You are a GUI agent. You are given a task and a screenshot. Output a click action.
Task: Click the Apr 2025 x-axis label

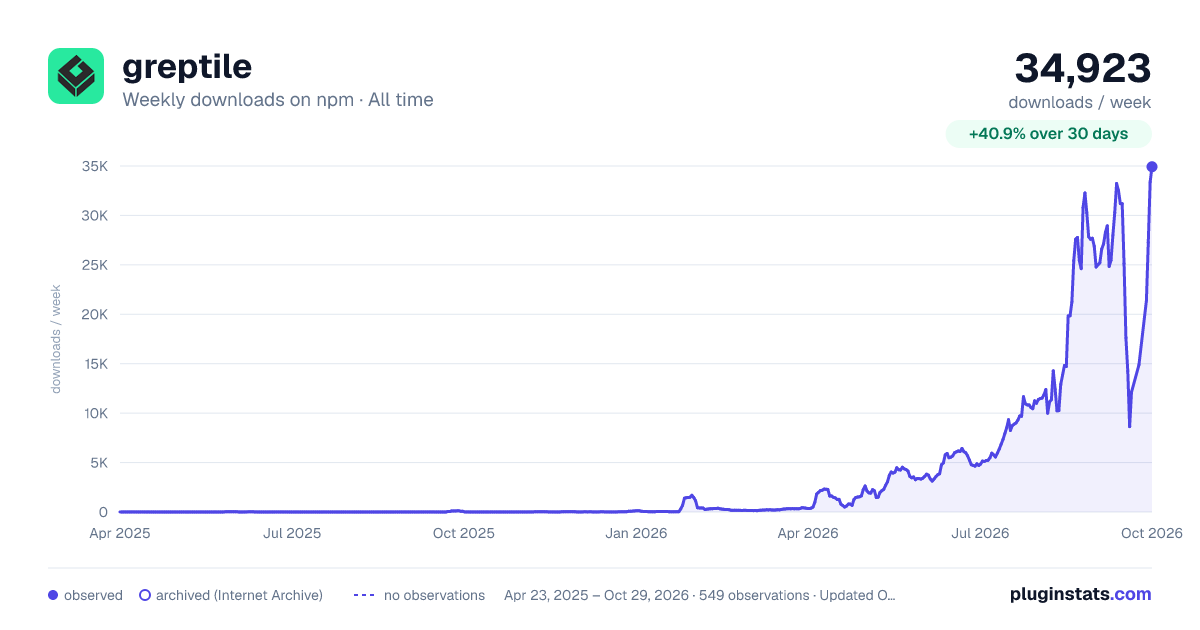[x=120, y=533]
